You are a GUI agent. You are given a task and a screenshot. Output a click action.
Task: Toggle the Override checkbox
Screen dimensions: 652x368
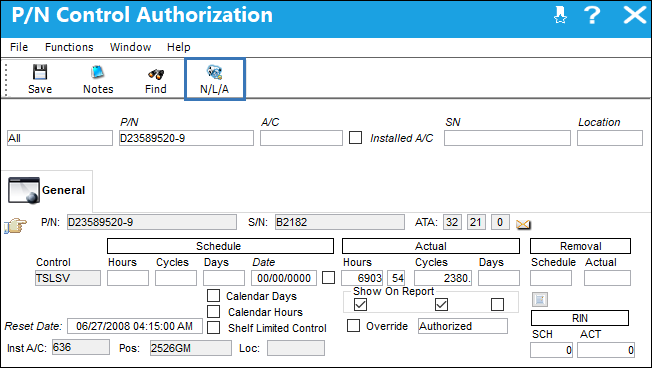(x=353, y=325)
